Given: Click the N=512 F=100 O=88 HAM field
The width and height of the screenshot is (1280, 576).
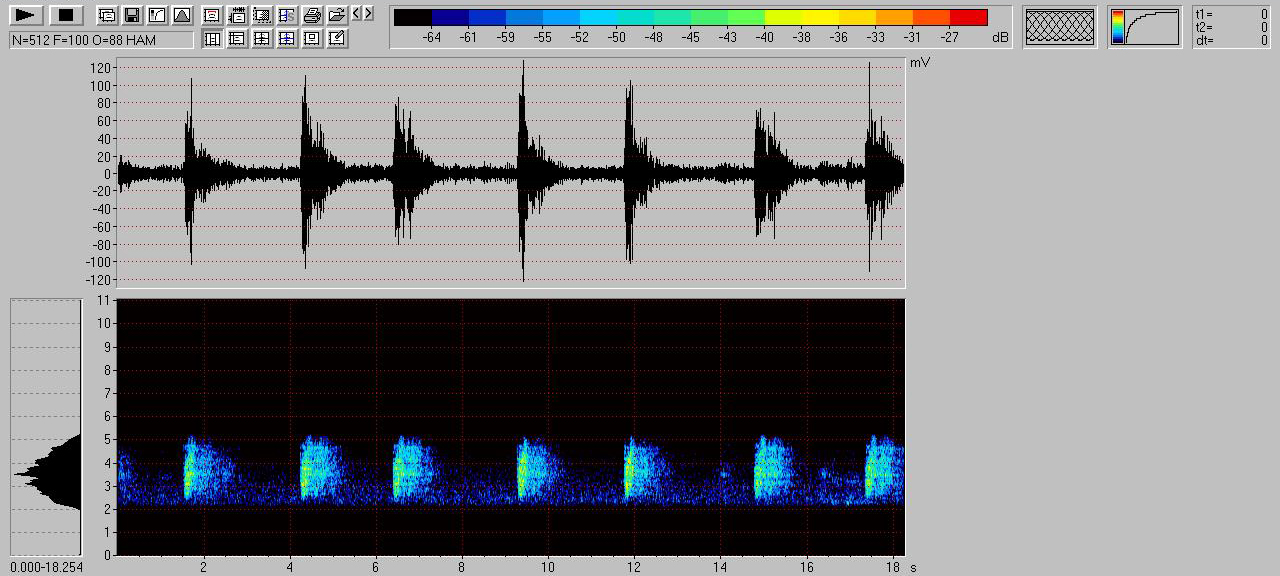Looking at the screenshot, I should [x=101, y=40].
